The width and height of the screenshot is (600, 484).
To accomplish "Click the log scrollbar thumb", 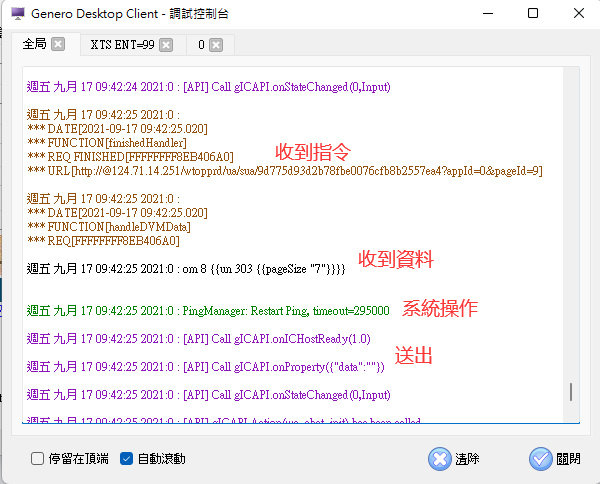I will [x=571, y=392].
